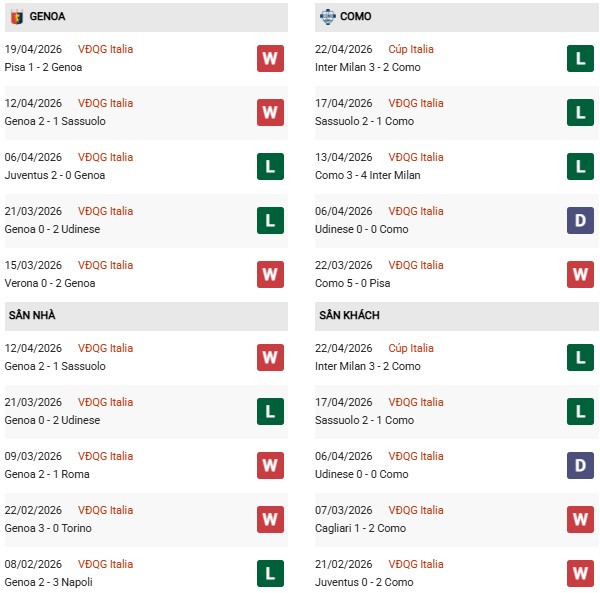The width and height of the screenshot is (600, 593).
Task: Click the W badge for Pisa 1-2 Genoa
Action: pos(270,59)
